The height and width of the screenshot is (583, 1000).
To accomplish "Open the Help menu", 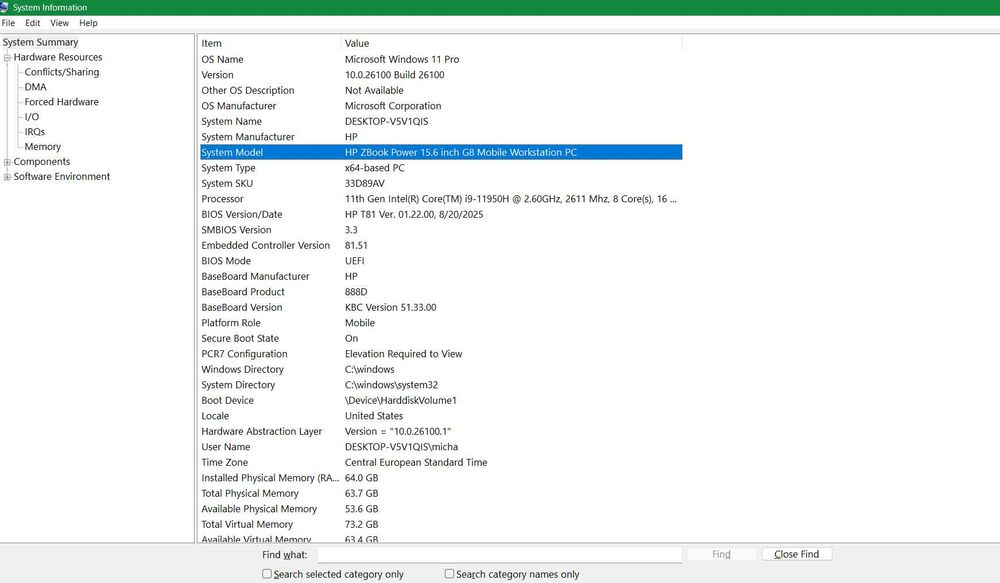I will [x=88, y=23].
